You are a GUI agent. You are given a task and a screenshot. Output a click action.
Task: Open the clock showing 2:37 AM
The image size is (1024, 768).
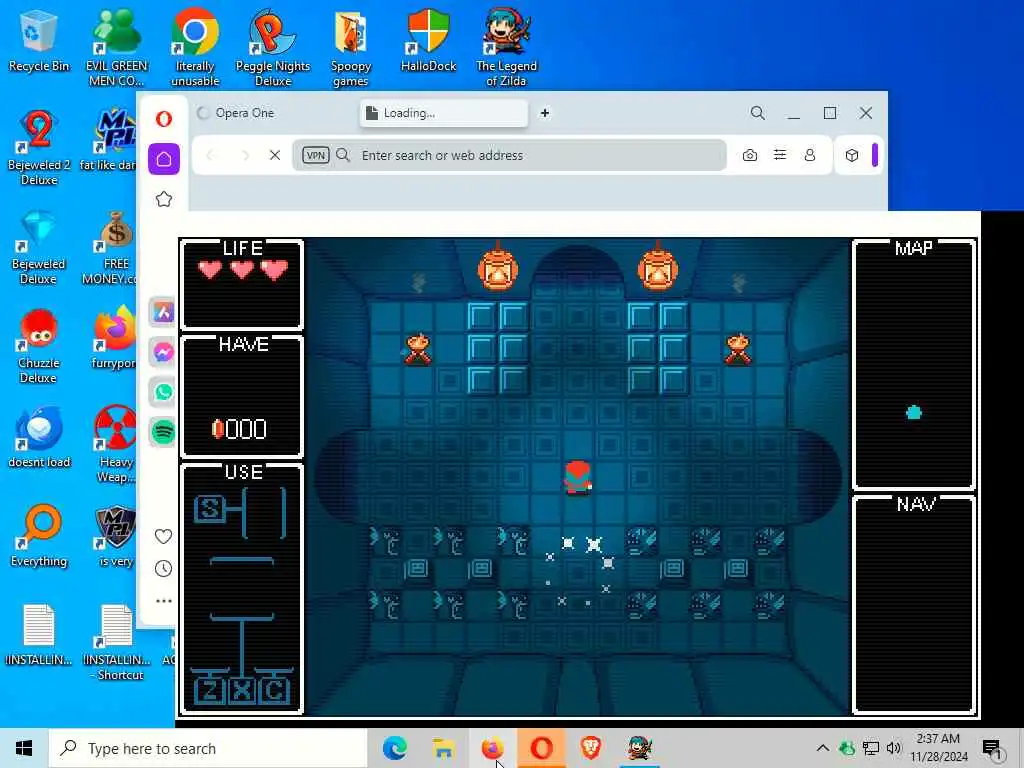tap(938, 748)
